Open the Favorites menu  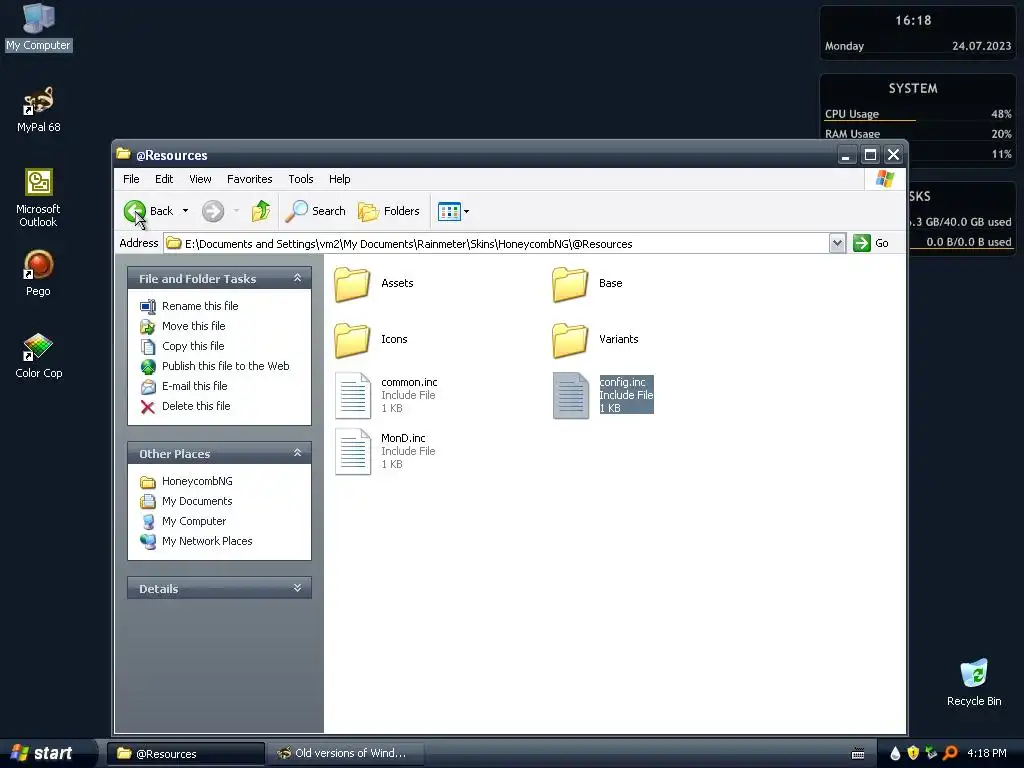point(249,179)
